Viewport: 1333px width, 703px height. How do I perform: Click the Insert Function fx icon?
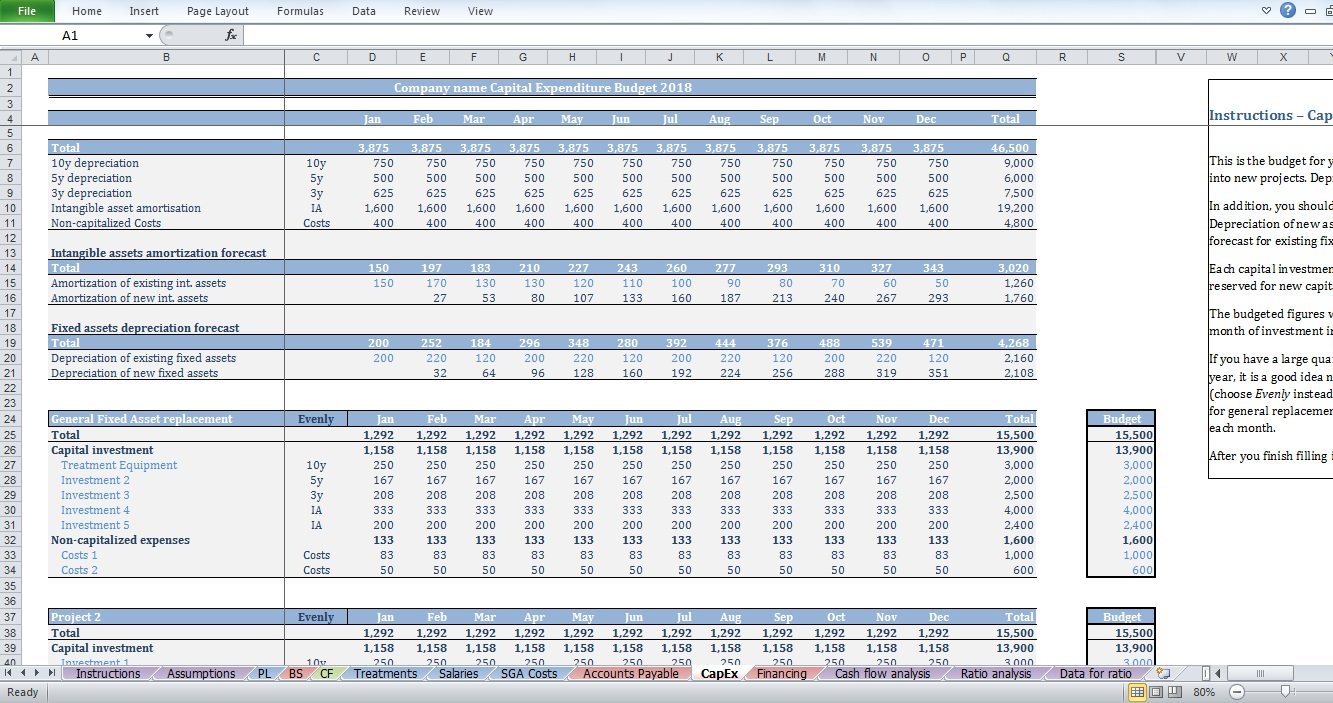click(230, 35)
